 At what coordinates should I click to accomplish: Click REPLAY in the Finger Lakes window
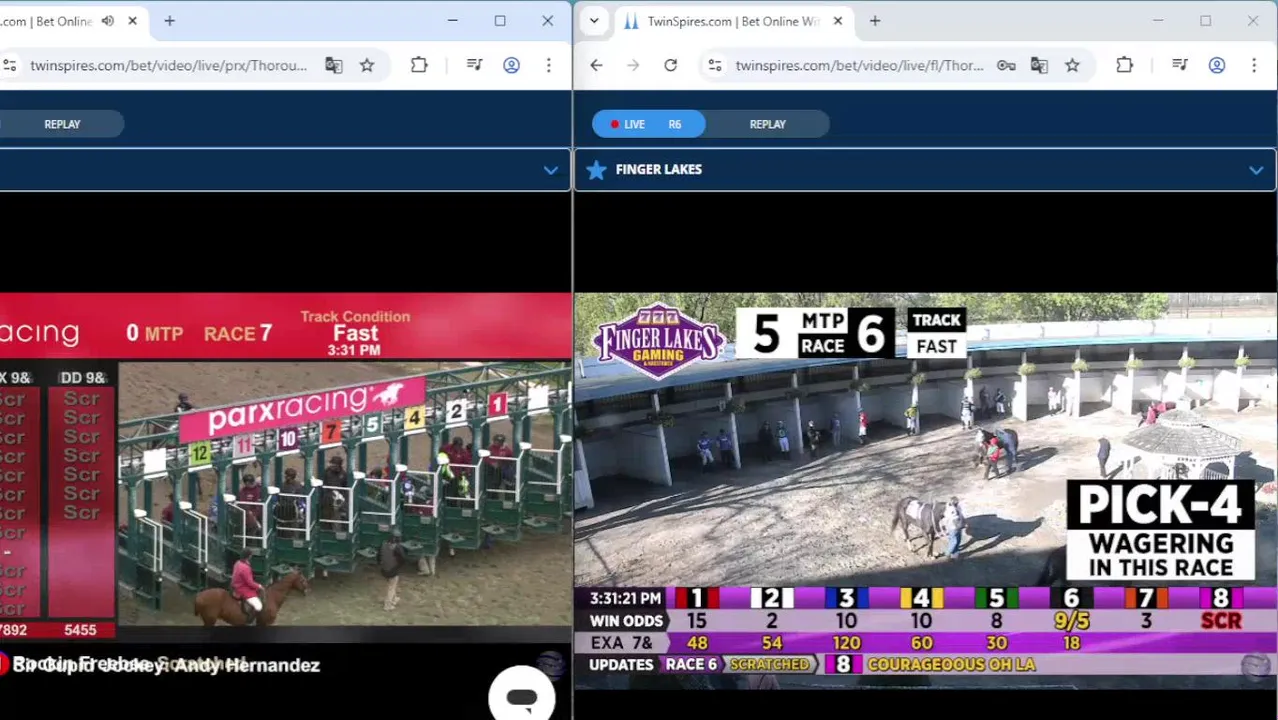pos(768,124)
